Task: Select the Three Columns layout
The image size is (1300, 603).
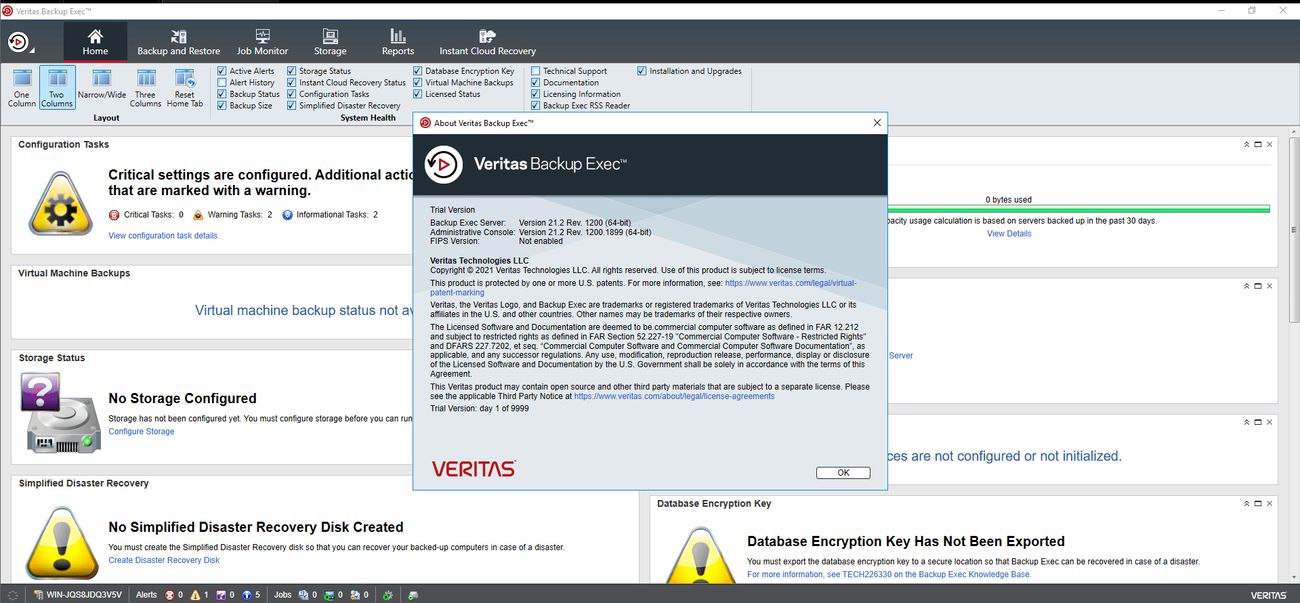Action: pos(146,88)
